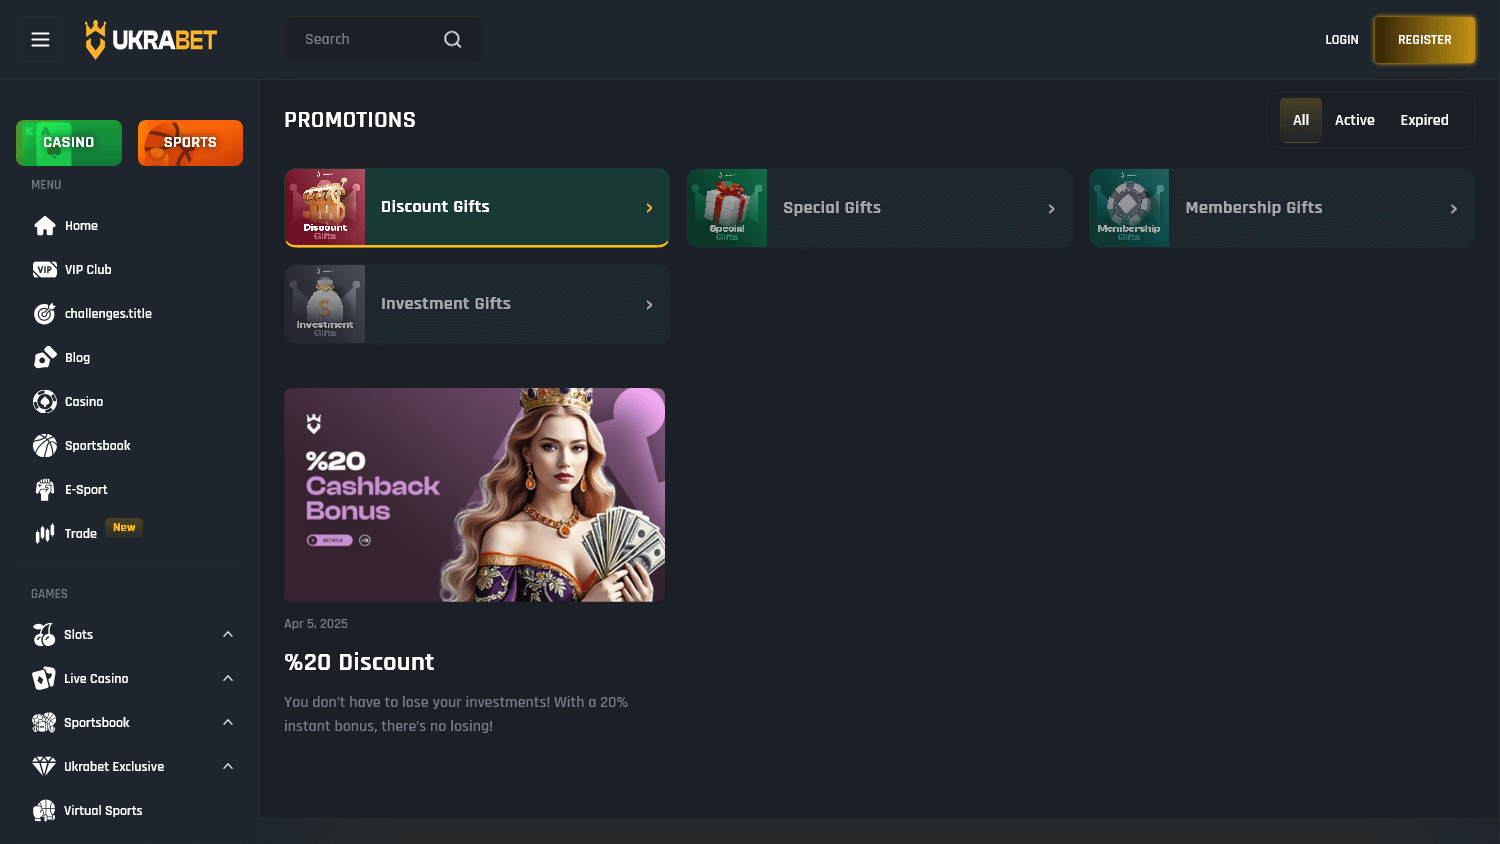Screen dimensions: 1500x844
Task: Click inside the Search input field
Action: tap(360, 39)
